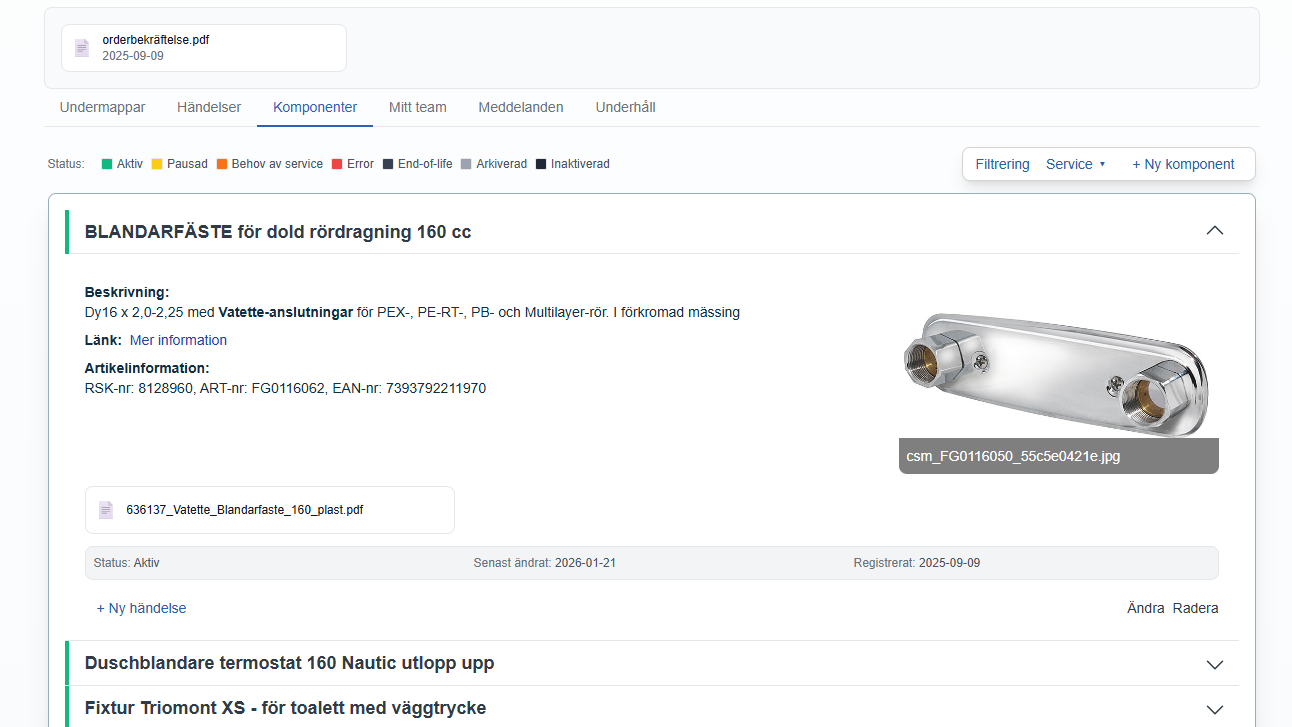Image resolution: width=1292 pixels, height=727 pixels.
Task: Open the Service dropdown menu
Action: (1076, 164)
